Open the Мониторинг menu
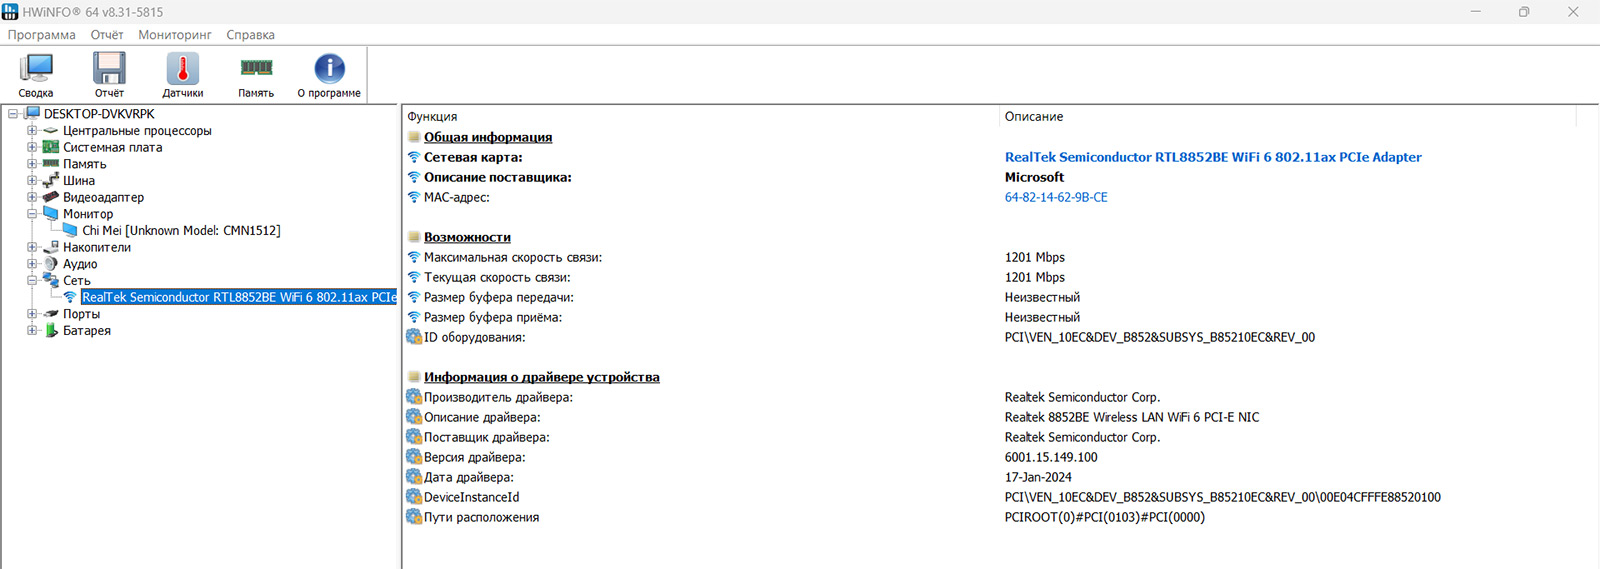Image resolution: width=1600 pixels, height=569 pixels. (x=175, y=35)
